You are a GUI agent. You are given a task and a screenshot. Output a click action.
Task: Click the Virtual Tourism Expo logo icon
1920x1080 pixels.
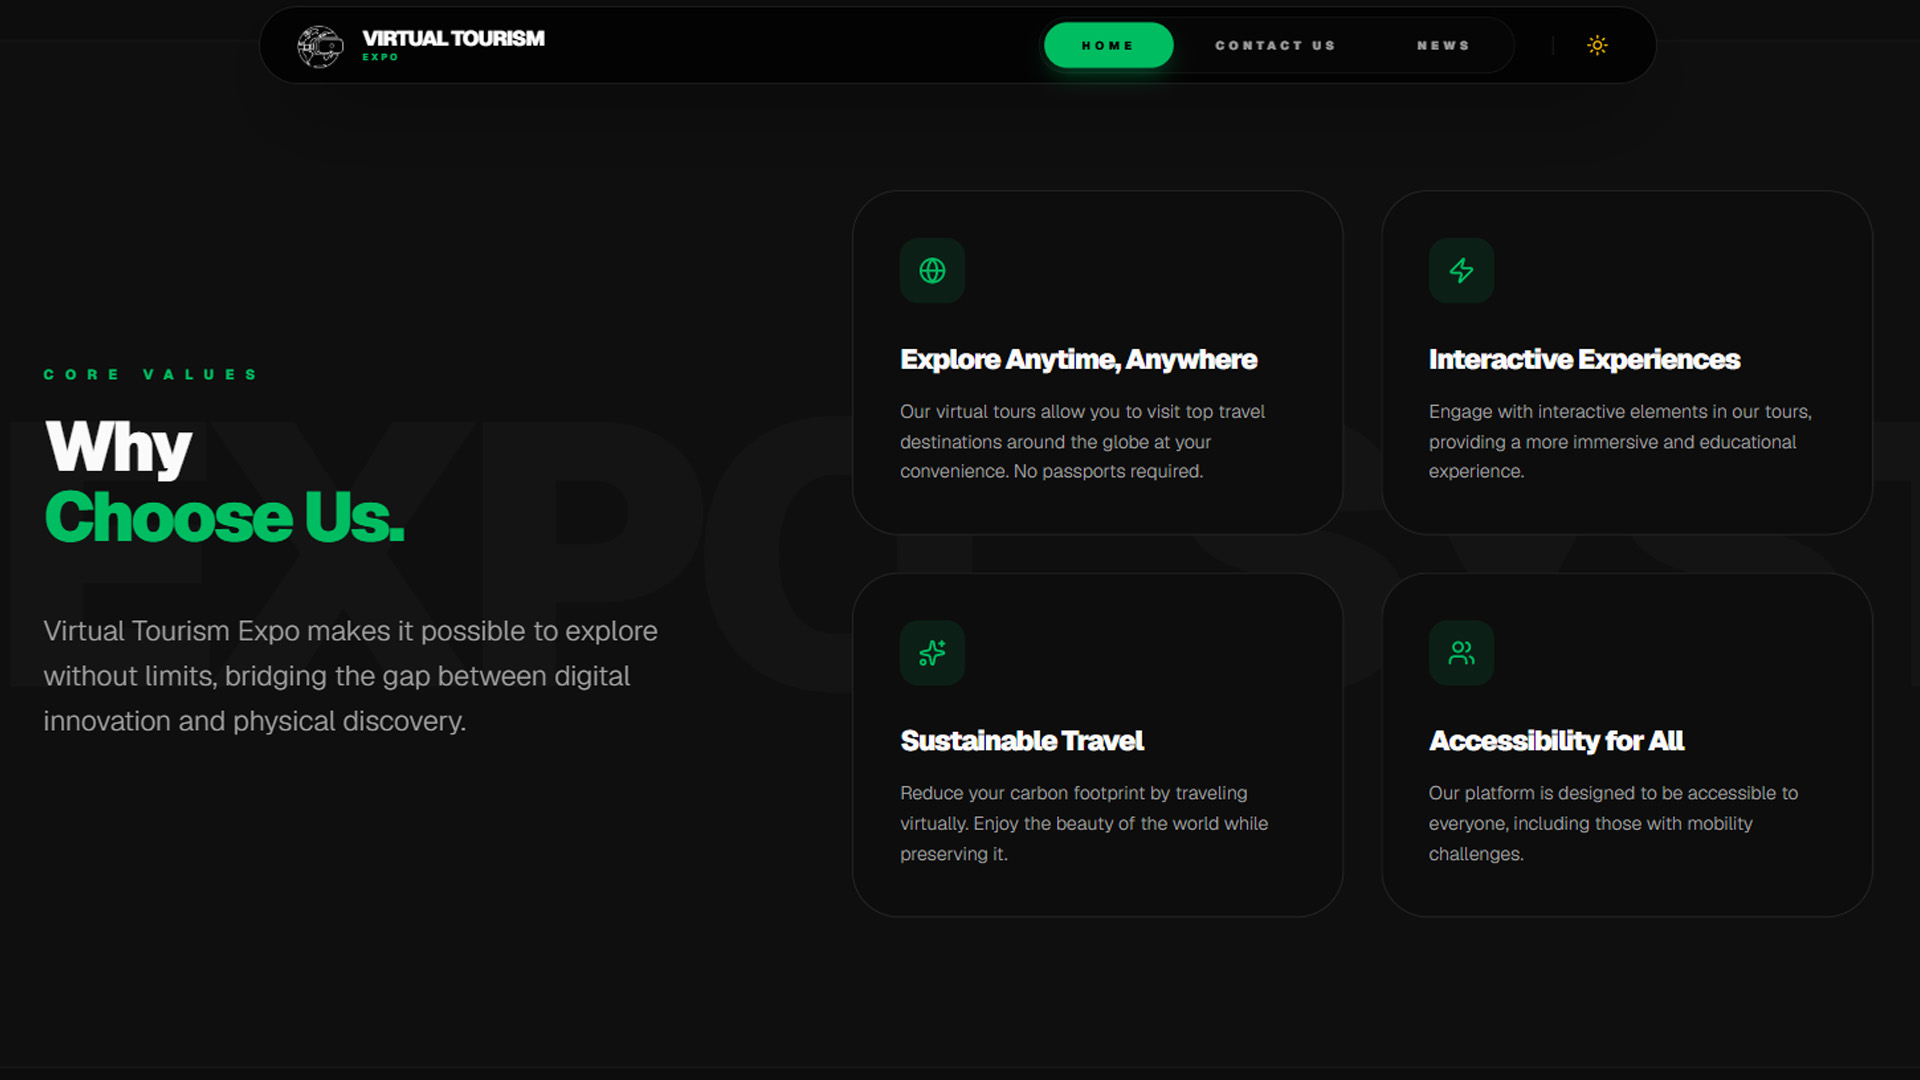coord(320,46)
